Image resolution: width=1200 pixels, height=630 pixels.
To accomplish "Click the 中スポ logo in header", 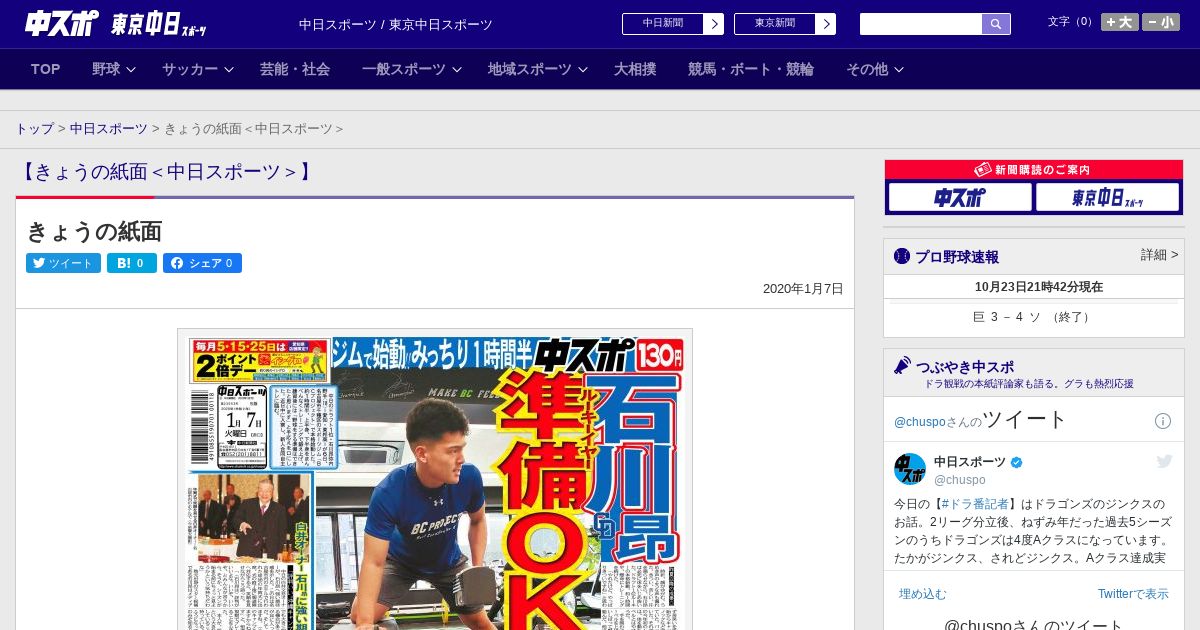I will coord(62,23).
